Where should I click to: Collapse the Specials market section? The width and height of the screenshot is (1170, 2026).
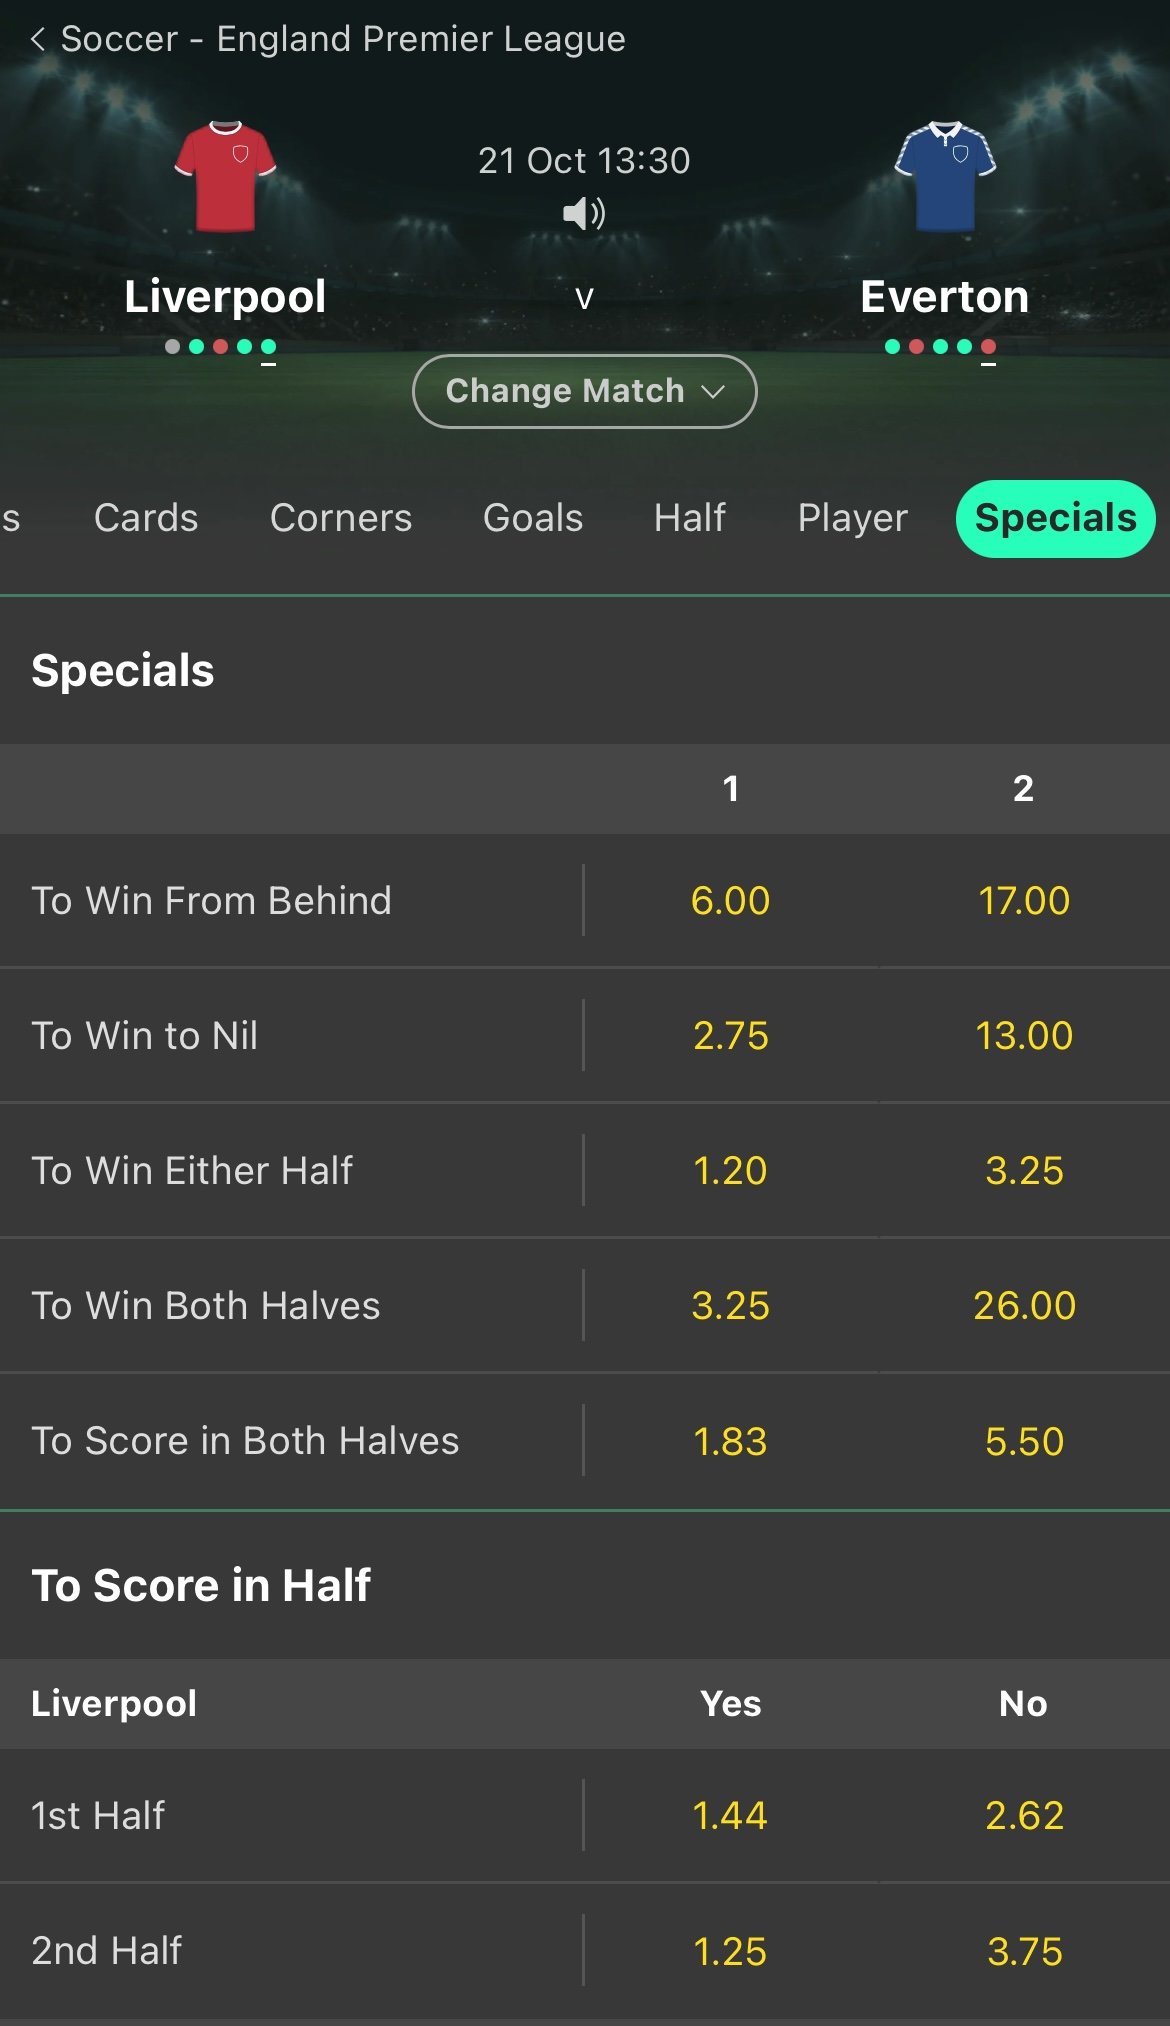pyautogui.click(x=123, y=670)
